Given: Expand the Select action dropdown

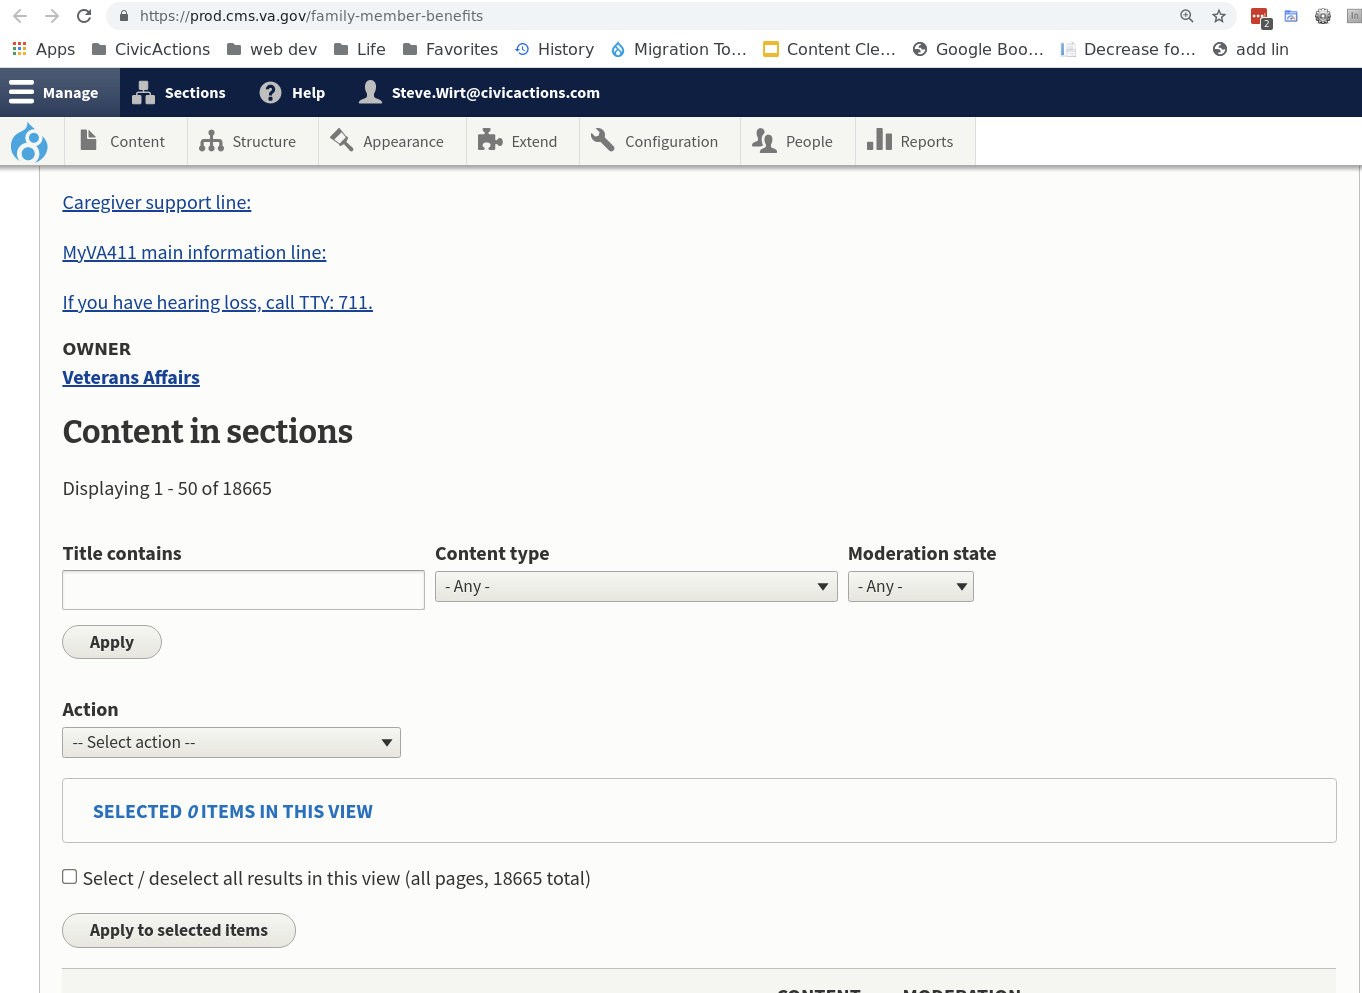Looking at the screenshot, I should coord(231,742).
